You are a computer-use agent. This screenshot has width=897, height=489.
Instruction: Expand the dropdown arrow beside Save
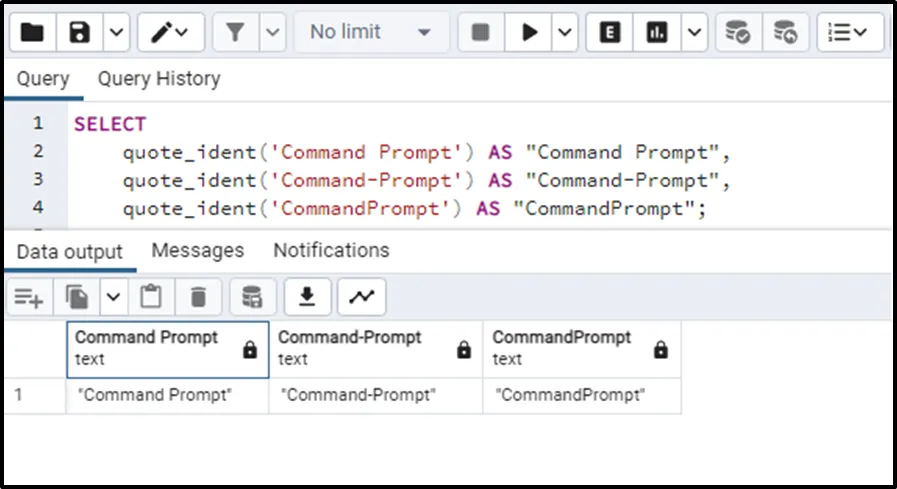(x=116, y=32)
